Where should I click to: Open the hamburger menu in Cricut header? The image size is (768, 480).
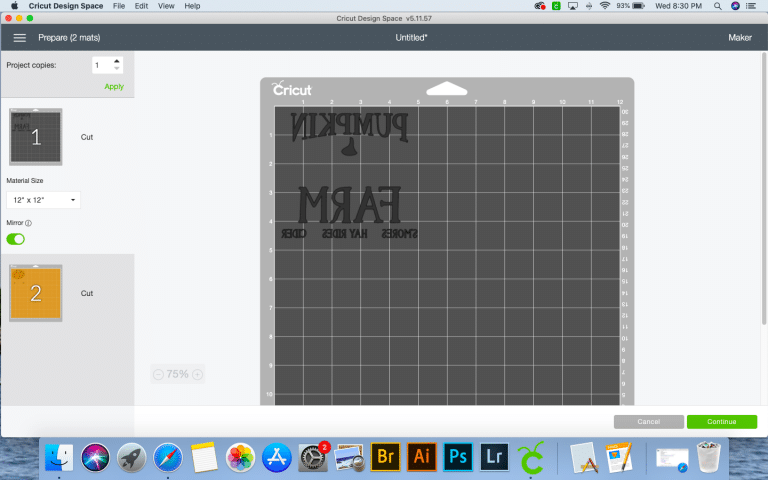point(20,38)
